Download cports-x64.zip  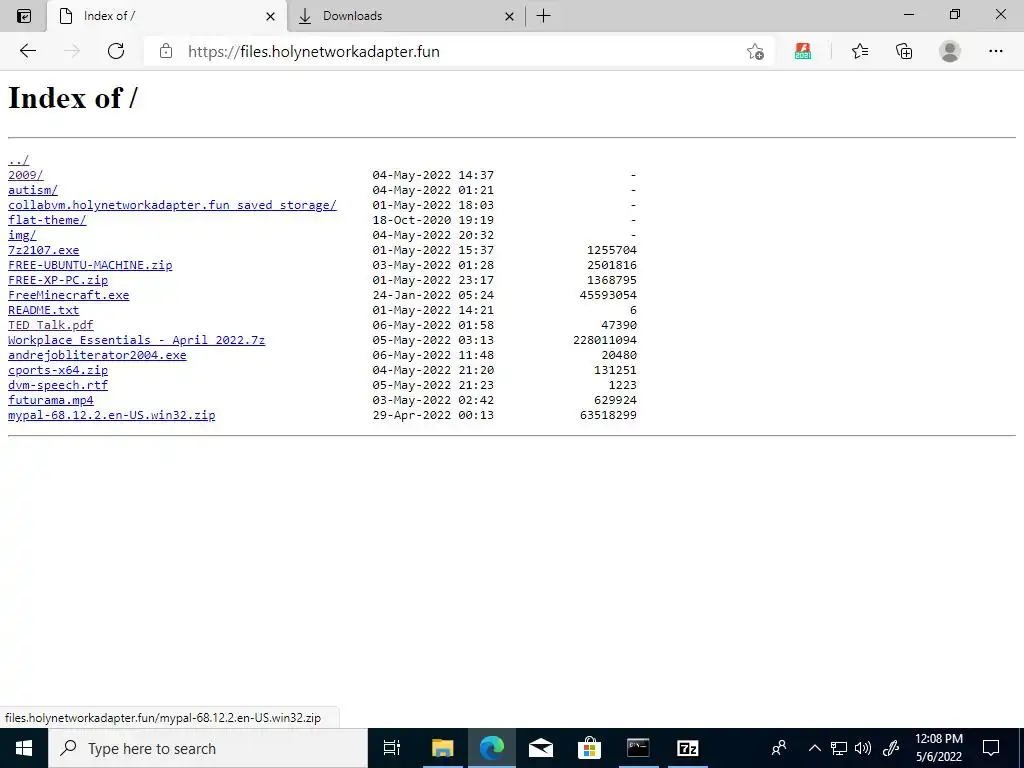click(58, 370)
